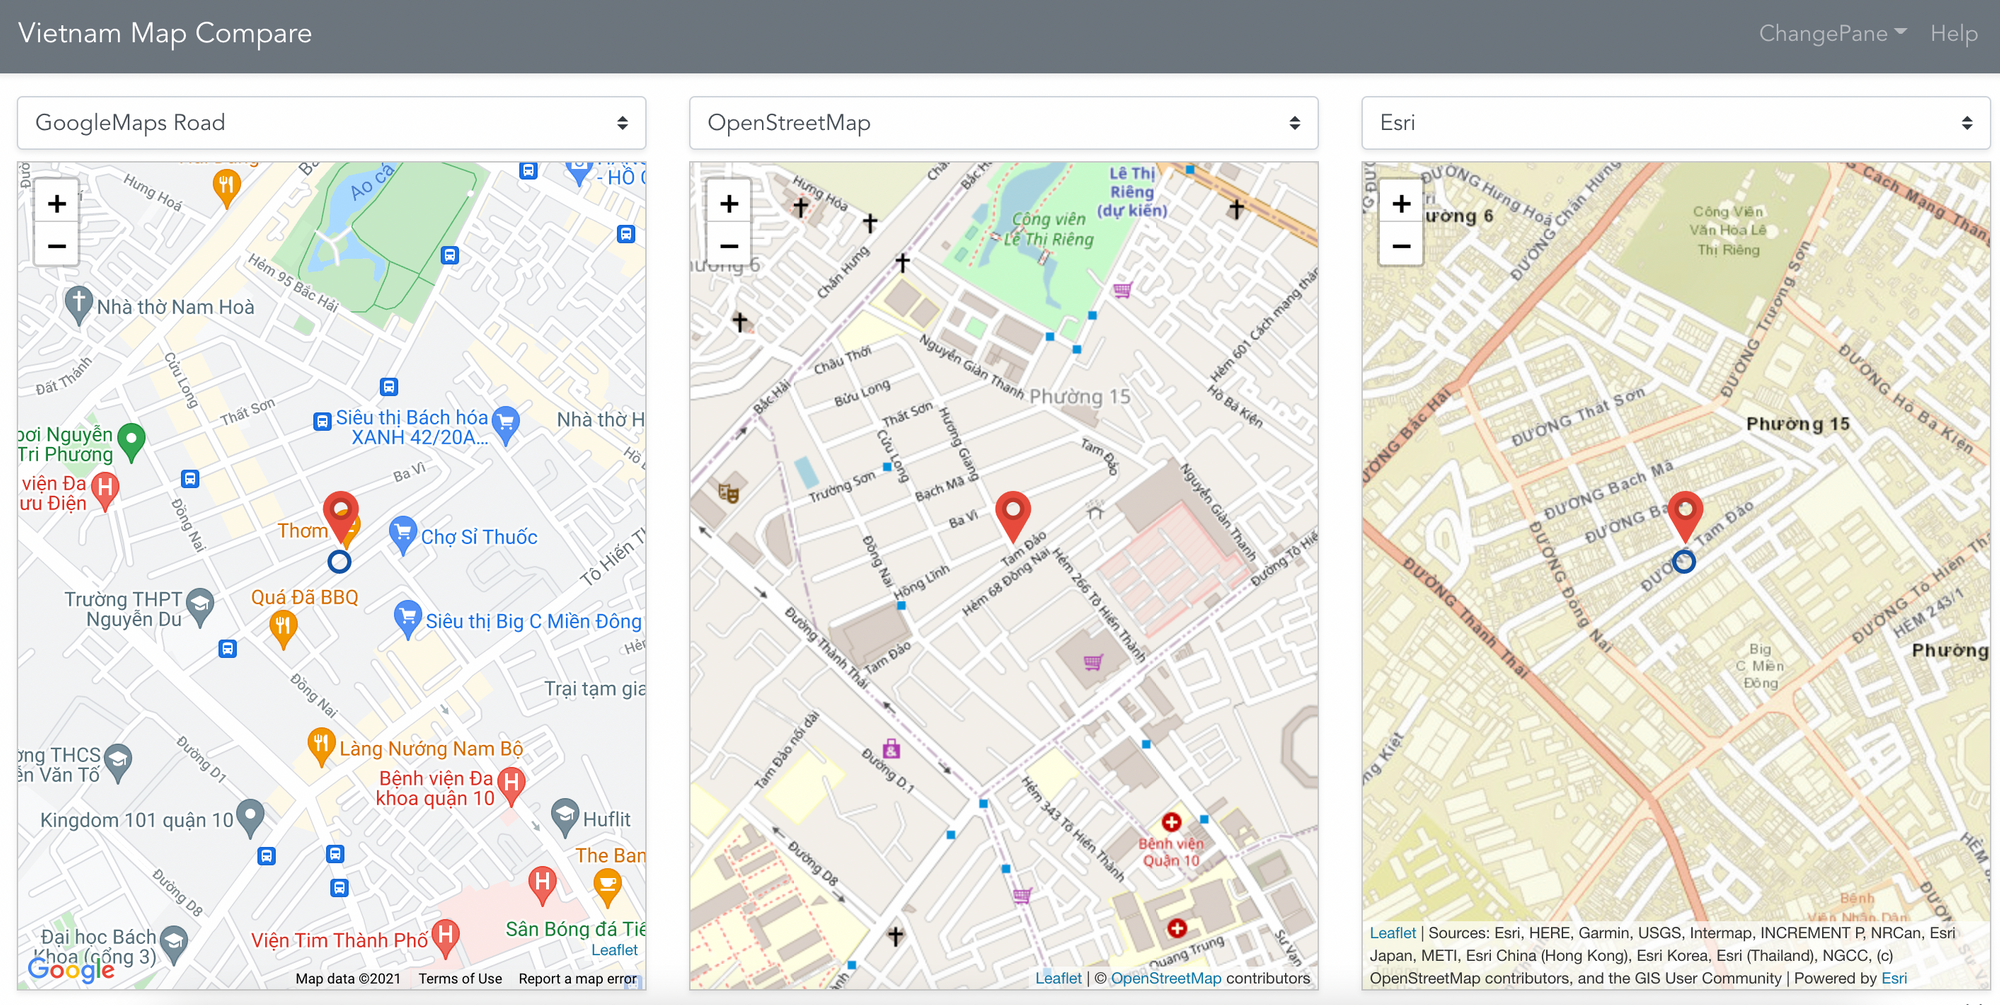Click the blue circle marker on Esri map
Screen dimensions: 2000x1005
(x=1684, y=561)
